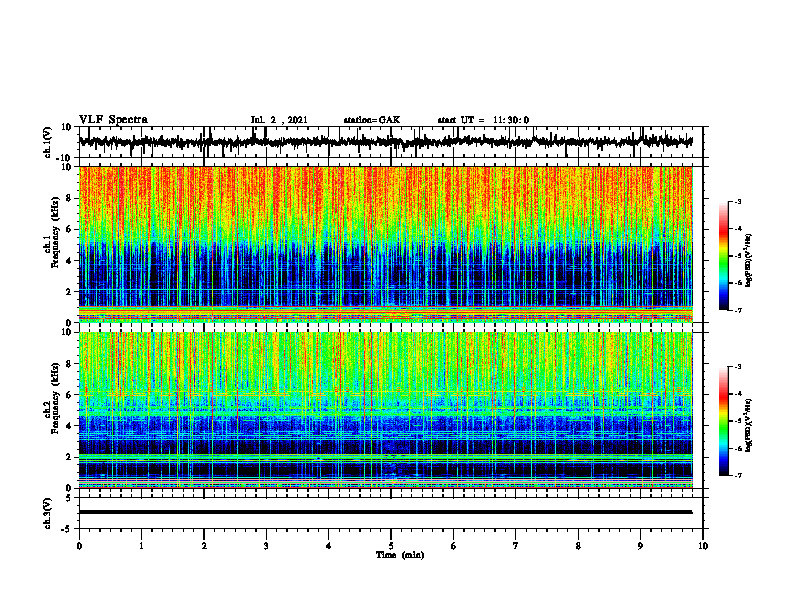The image size is (792, 612).
Task: Click the "station=GAK" header label
Action: tap(372, 120)
